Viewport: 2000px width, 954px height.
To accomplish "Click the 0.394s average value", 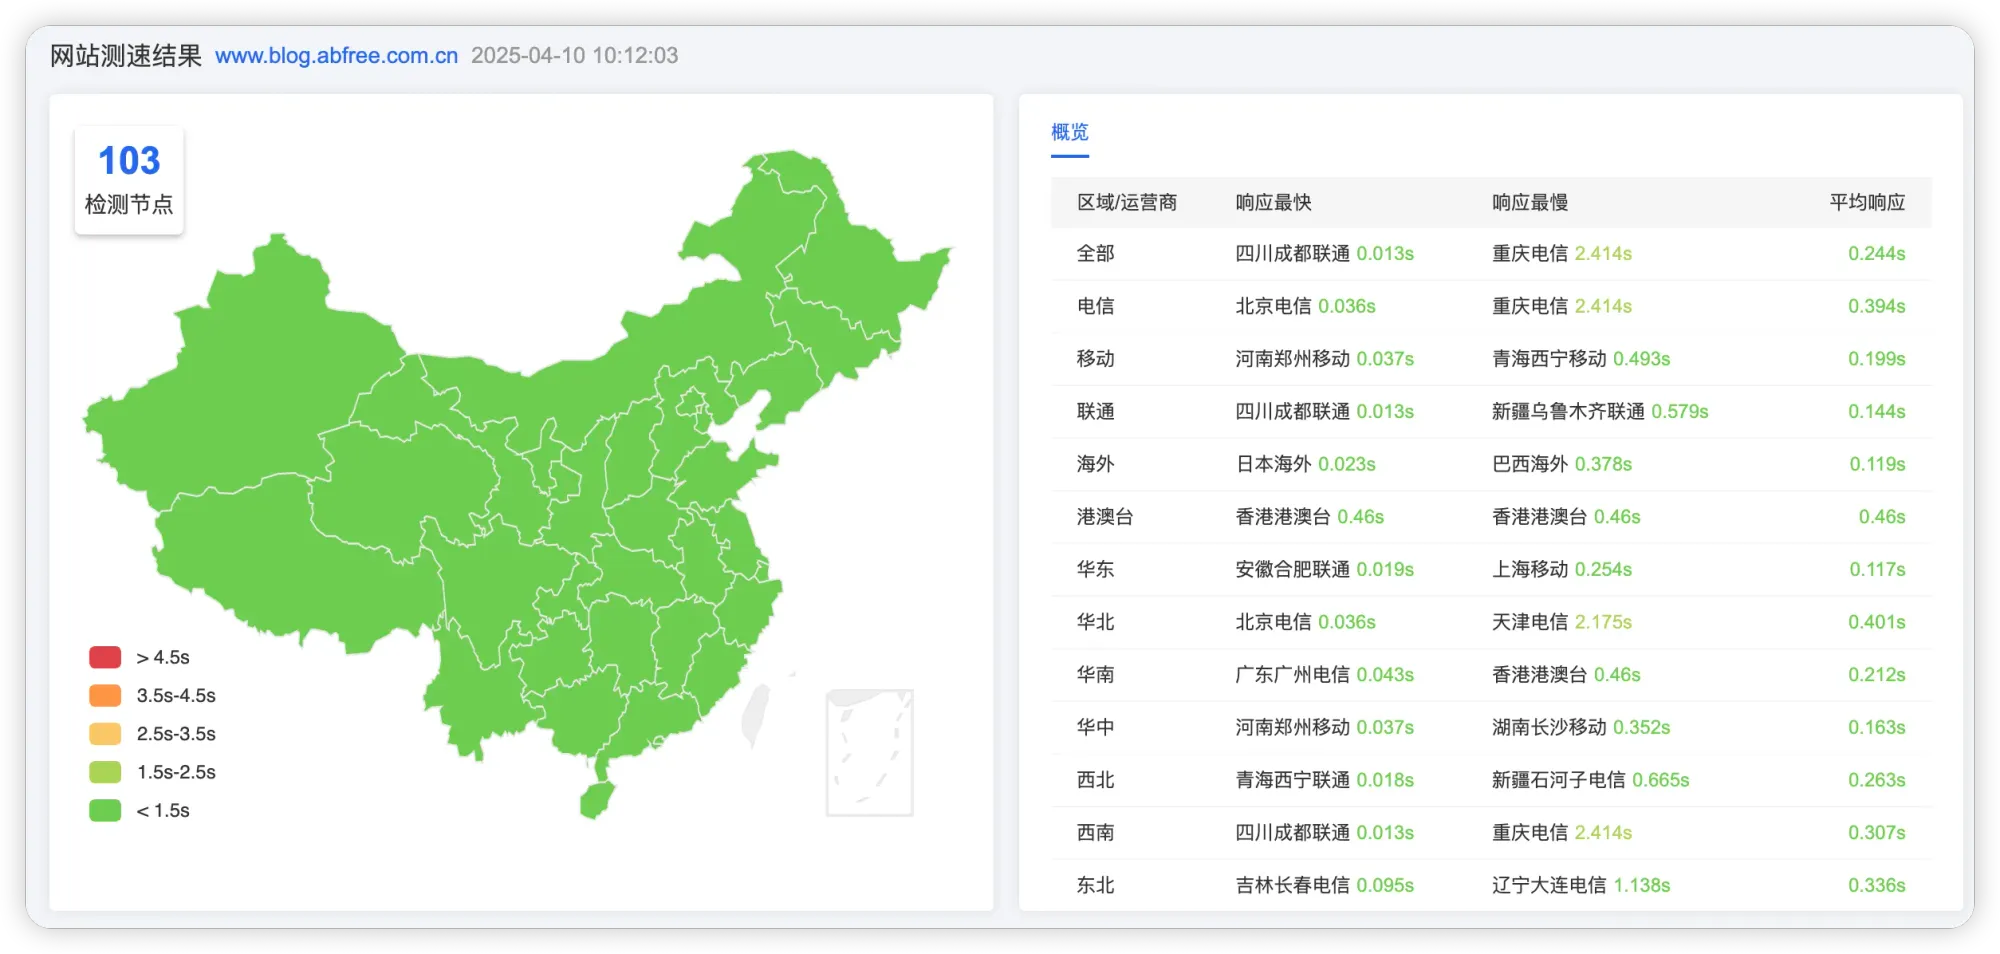I will 1876,306.
